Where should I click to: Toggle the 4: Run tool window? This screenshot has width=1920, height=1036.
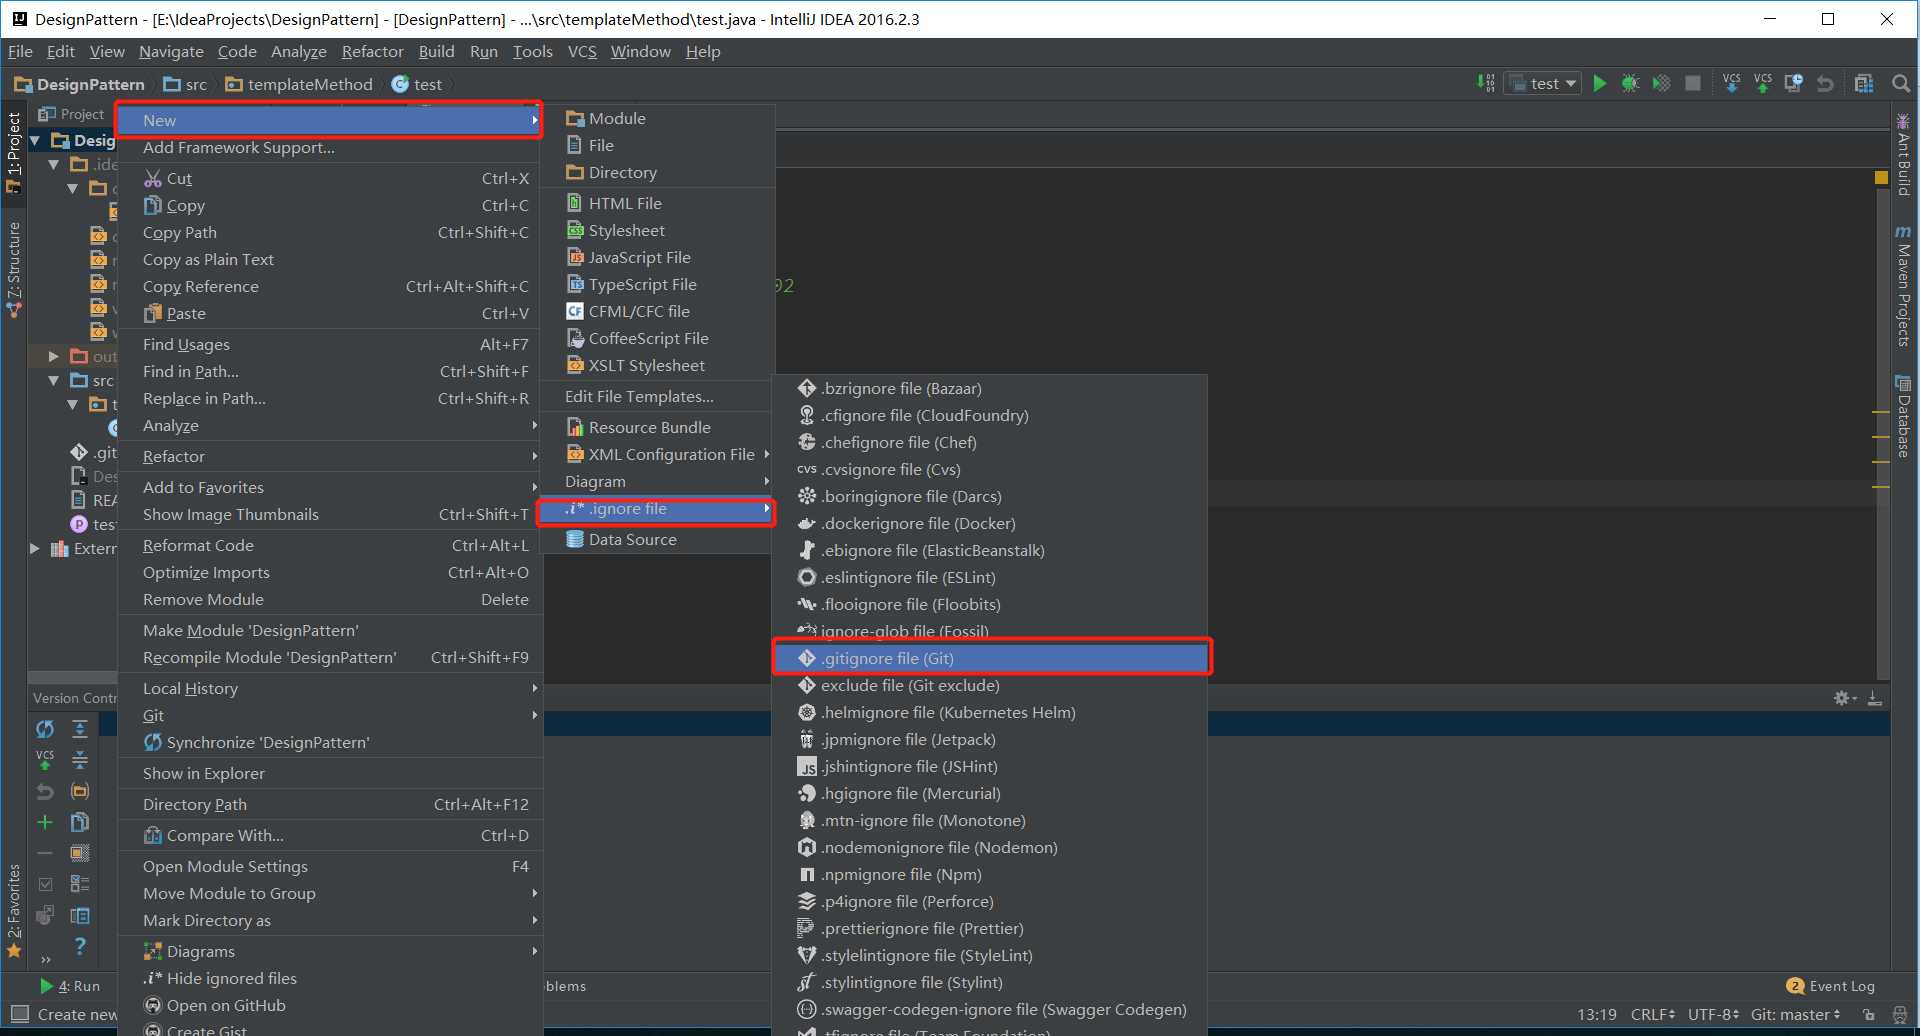(70, 986)
